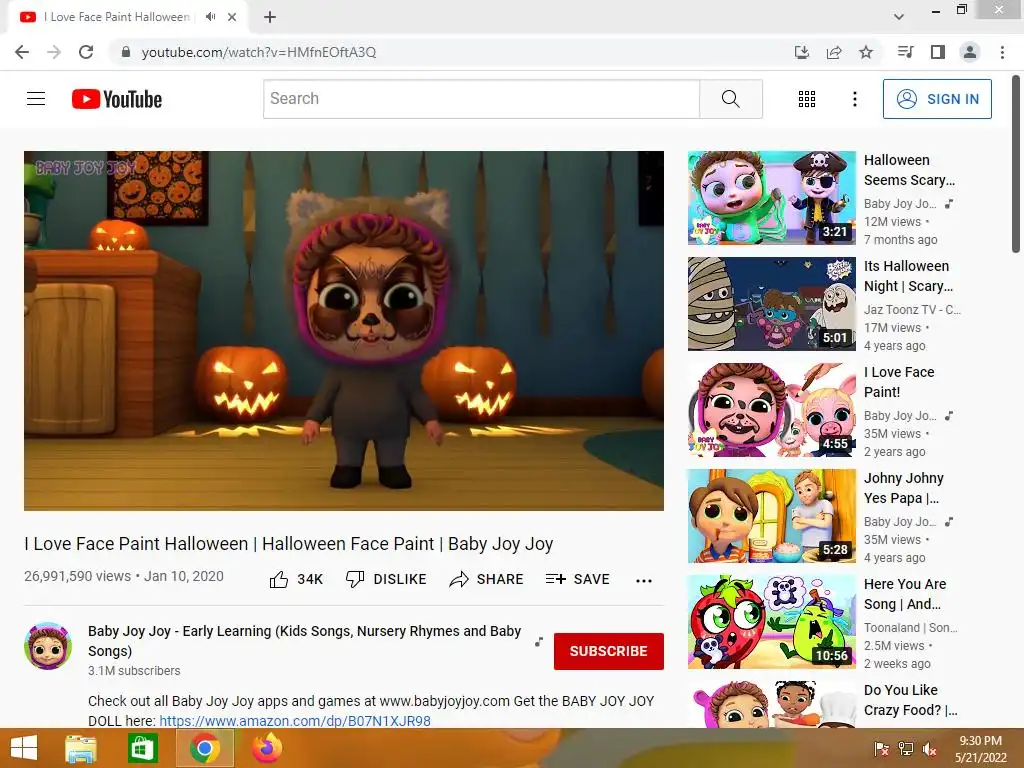Open the YouTube apps grid icon
This screenshot has width=1024, height=768.
[x=807, y=99]
